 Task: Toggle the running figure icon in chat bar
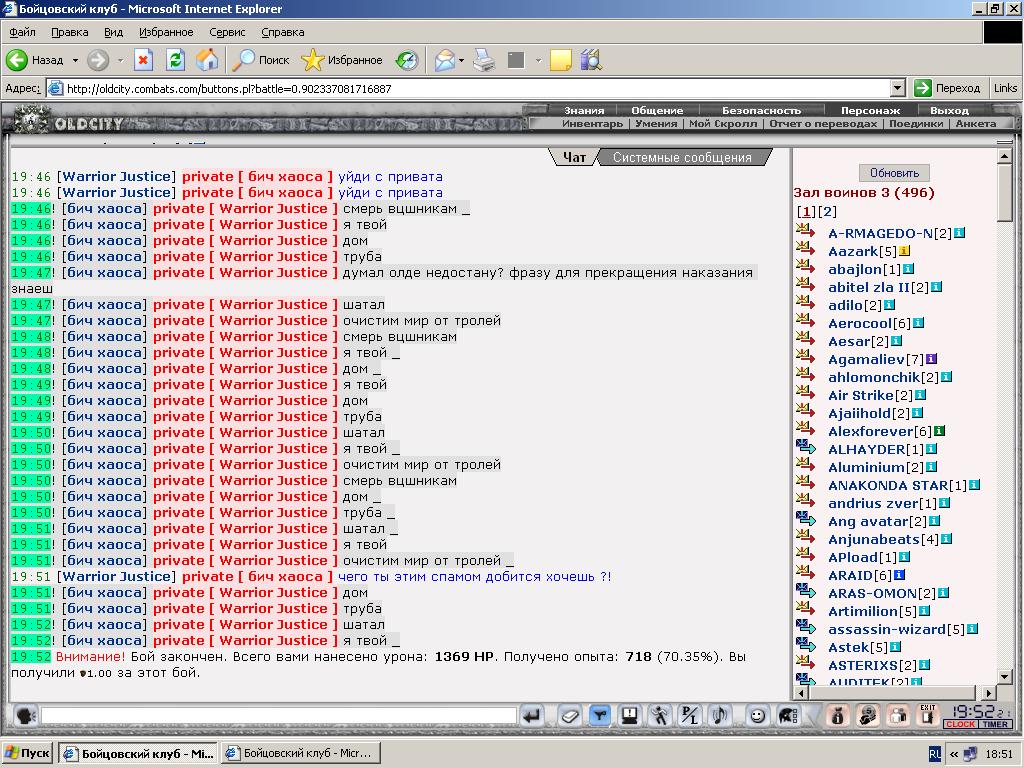click(660, 716)
